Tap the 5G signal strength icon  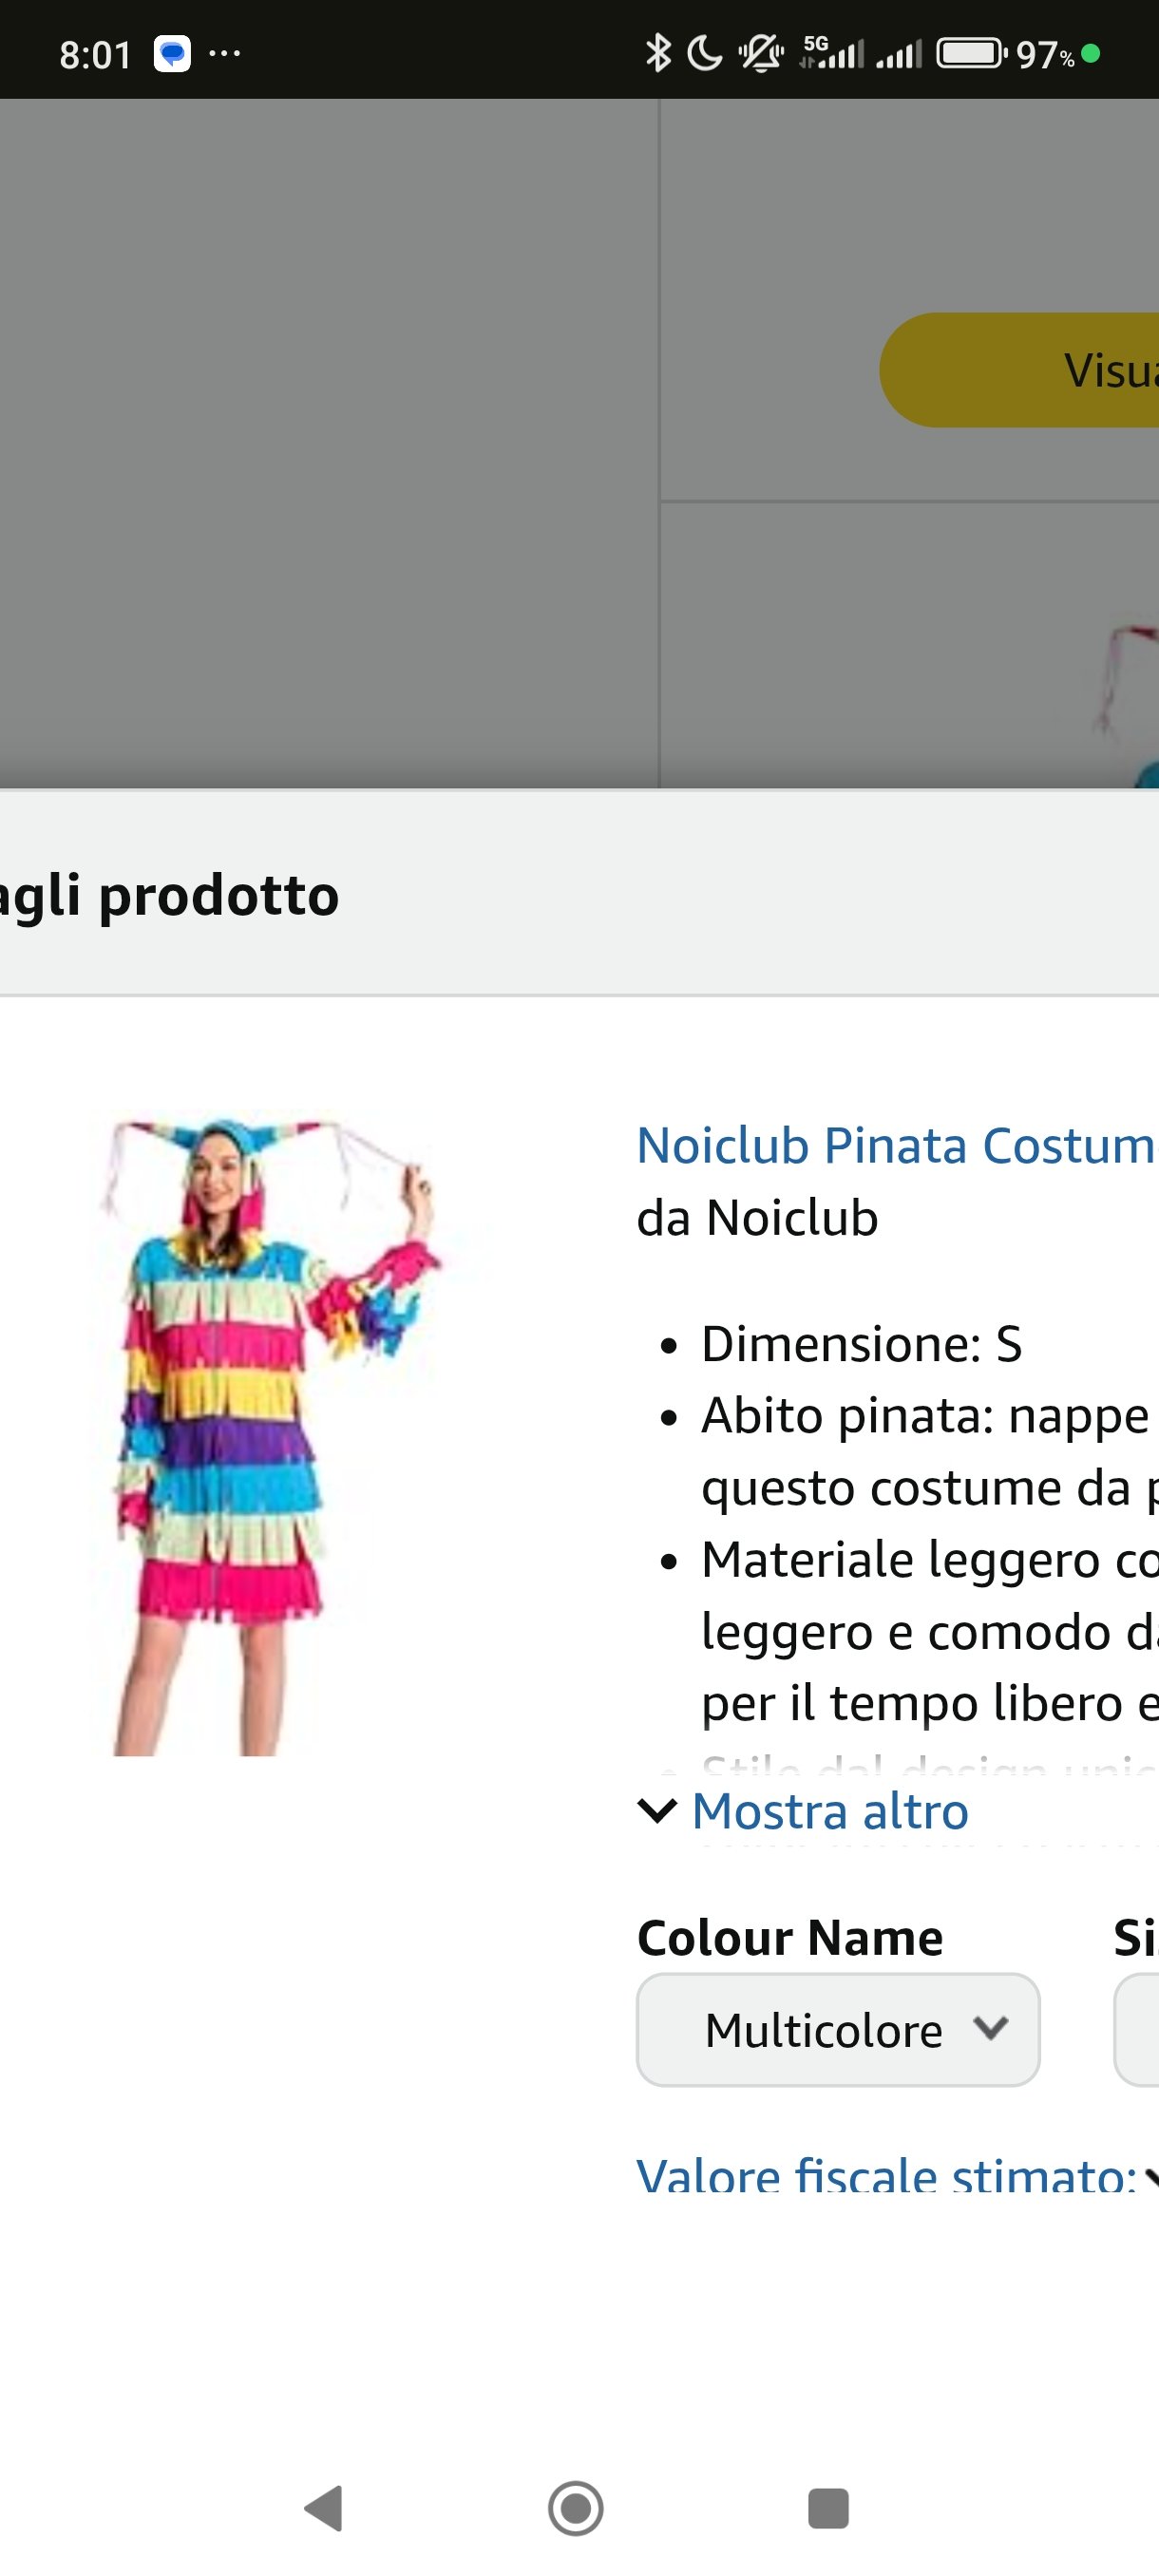click(831, 53)
